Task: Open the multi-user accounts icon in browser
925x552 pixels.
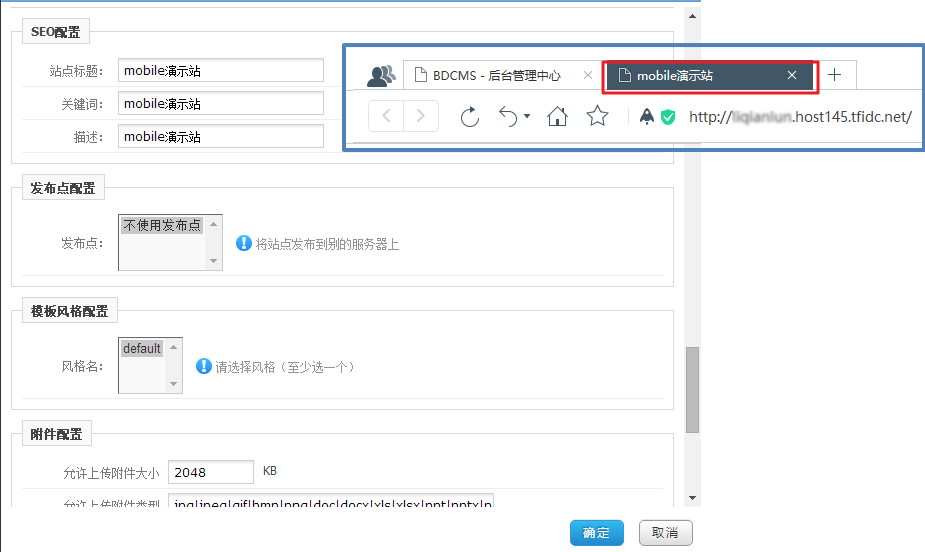Action: (381, 75)
